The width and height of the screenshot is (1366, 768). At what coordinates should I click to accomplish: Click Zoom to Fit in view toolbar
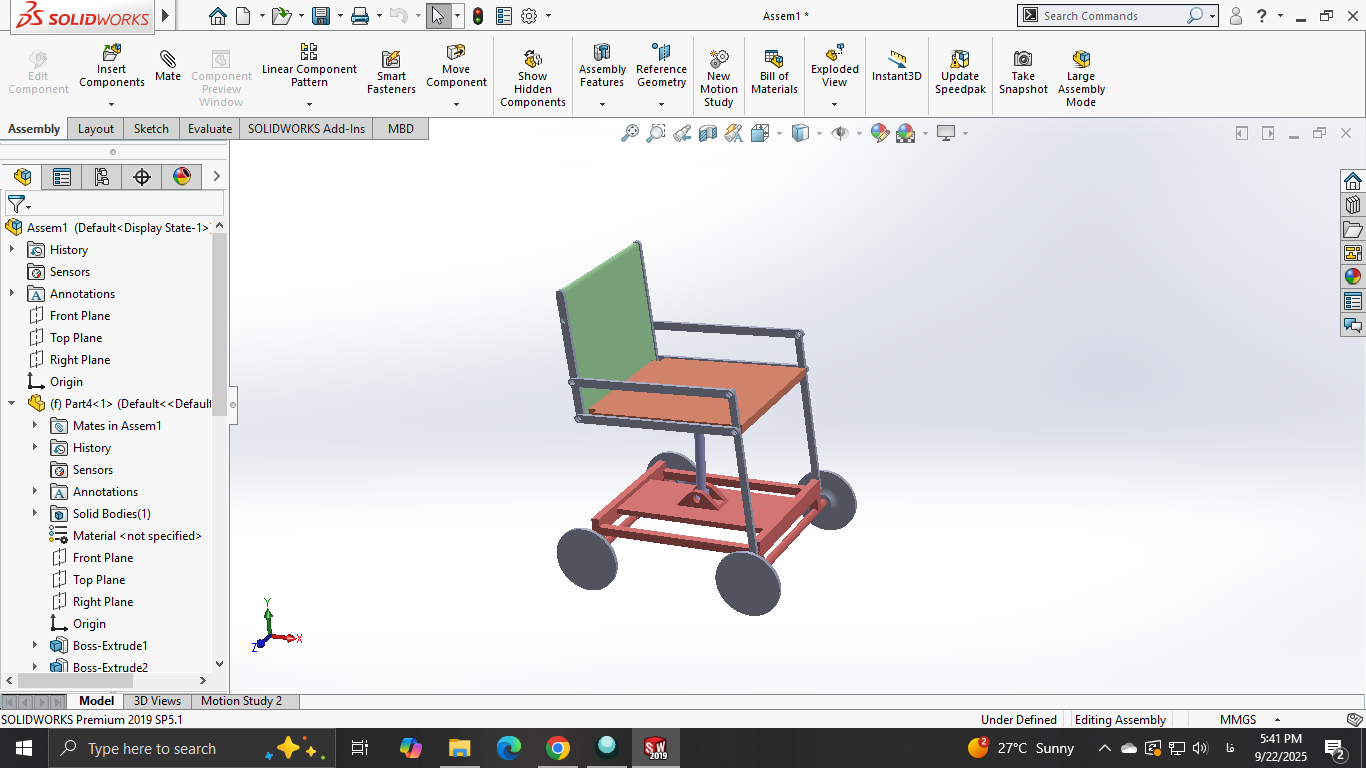[630, 133]
